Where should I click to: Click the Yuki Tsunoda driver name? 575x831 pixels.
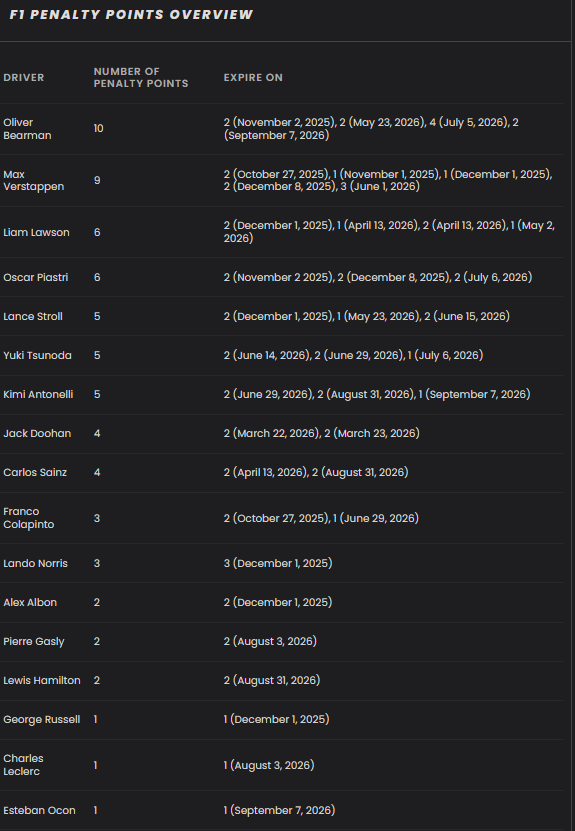38,355
